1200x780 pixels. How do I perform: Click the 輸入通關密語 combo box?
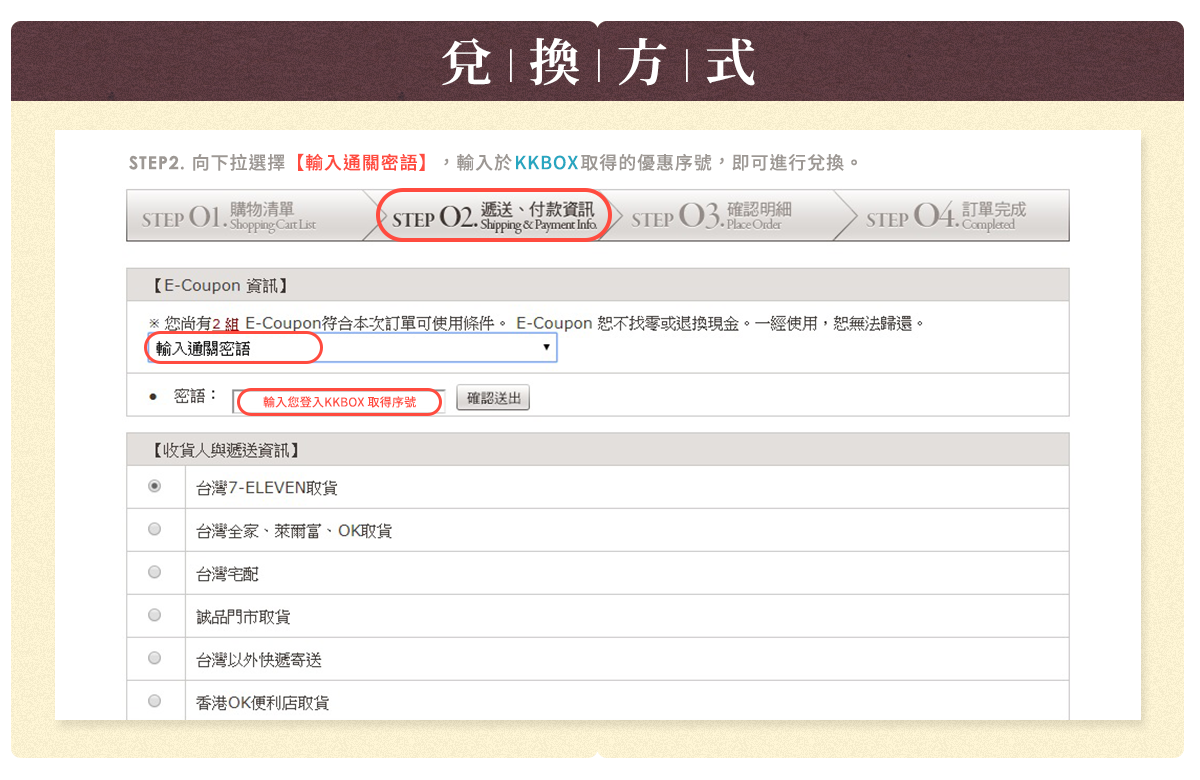tap(350, 348)
